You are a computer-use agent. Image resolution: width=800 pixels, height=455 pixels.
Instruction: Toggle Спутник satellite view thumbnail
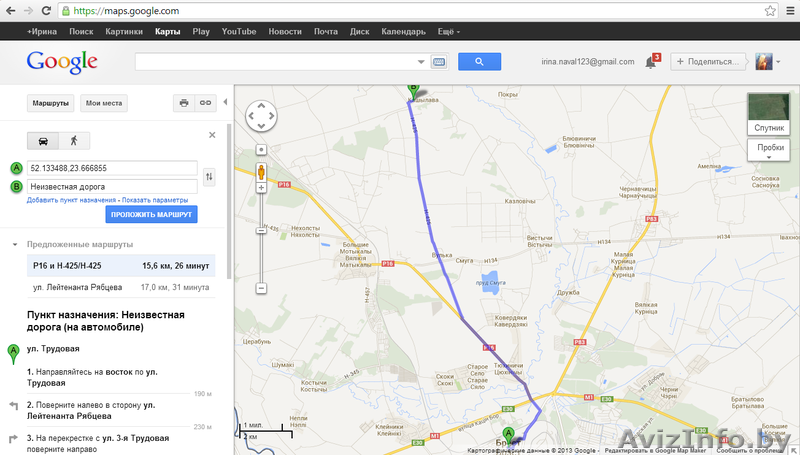pyautogui.click(x=768, y=115)
